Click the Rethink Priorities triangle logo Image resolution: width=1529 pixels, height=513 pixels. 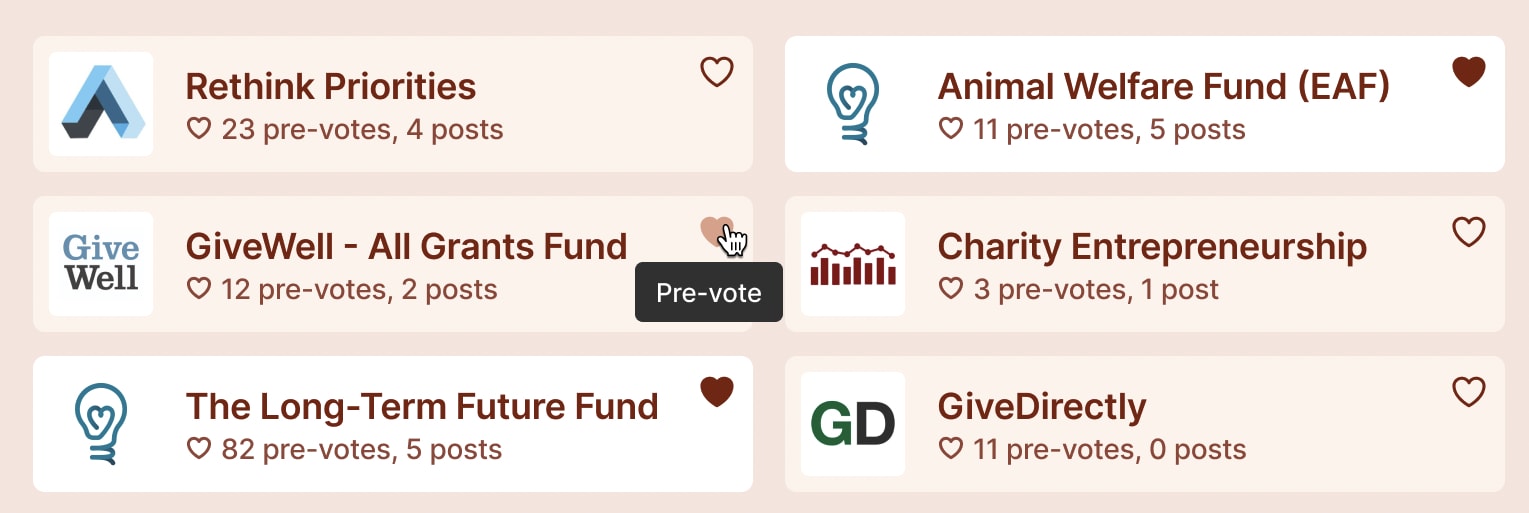101,104
